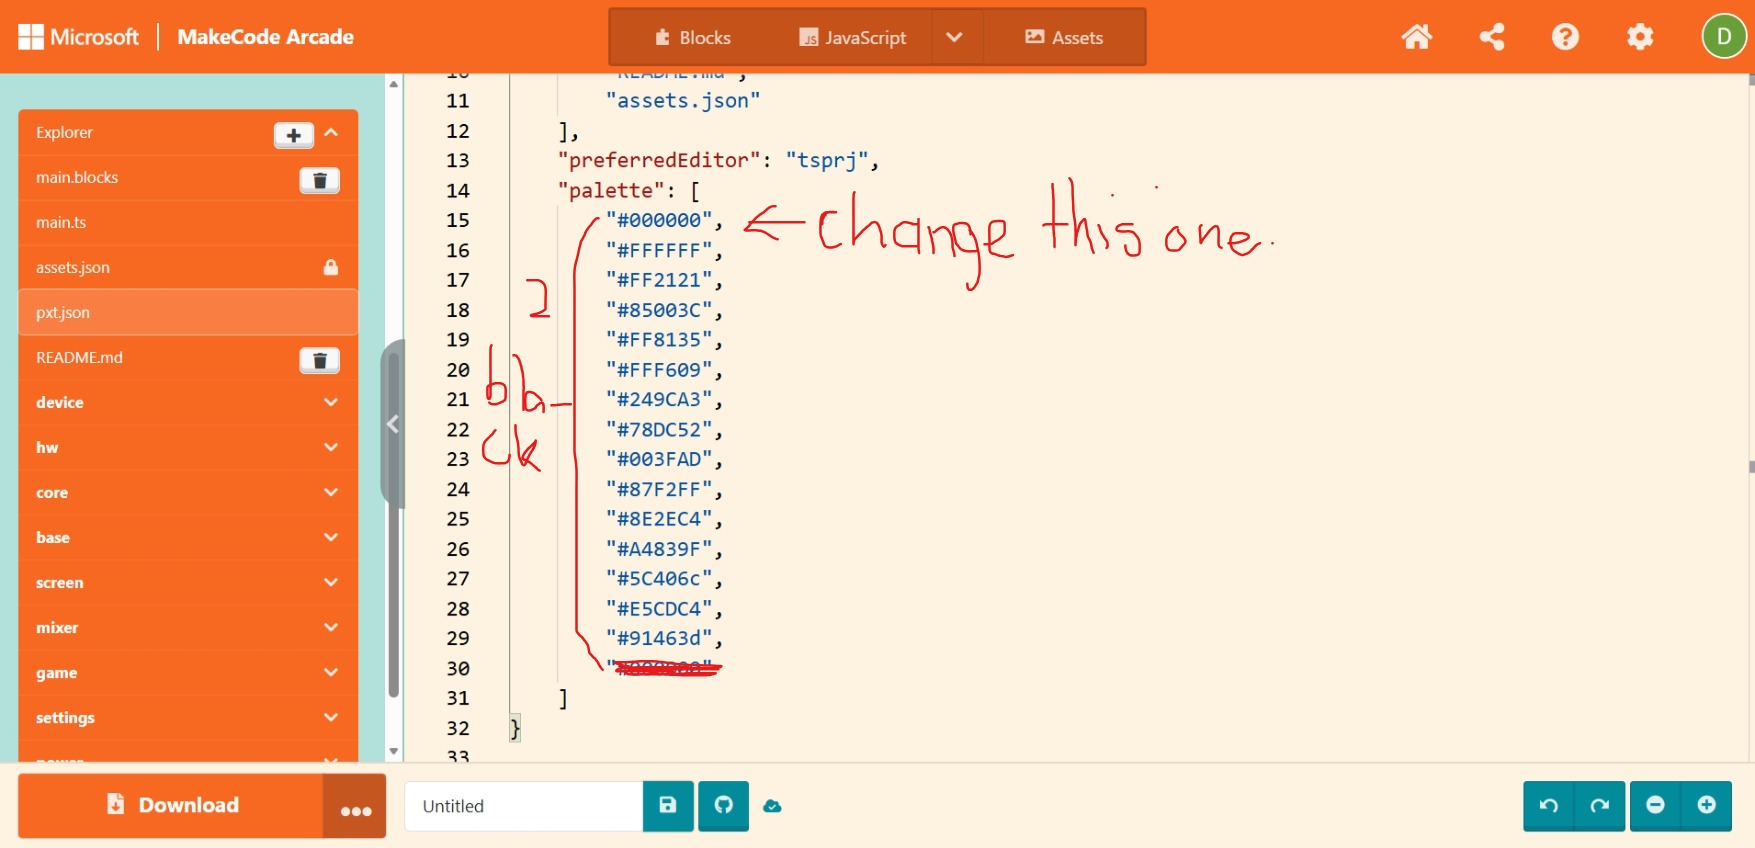Click the "#8E2EC4" palette value
Viewport: 1755px width, 848px height.
(x=659, y=519)
